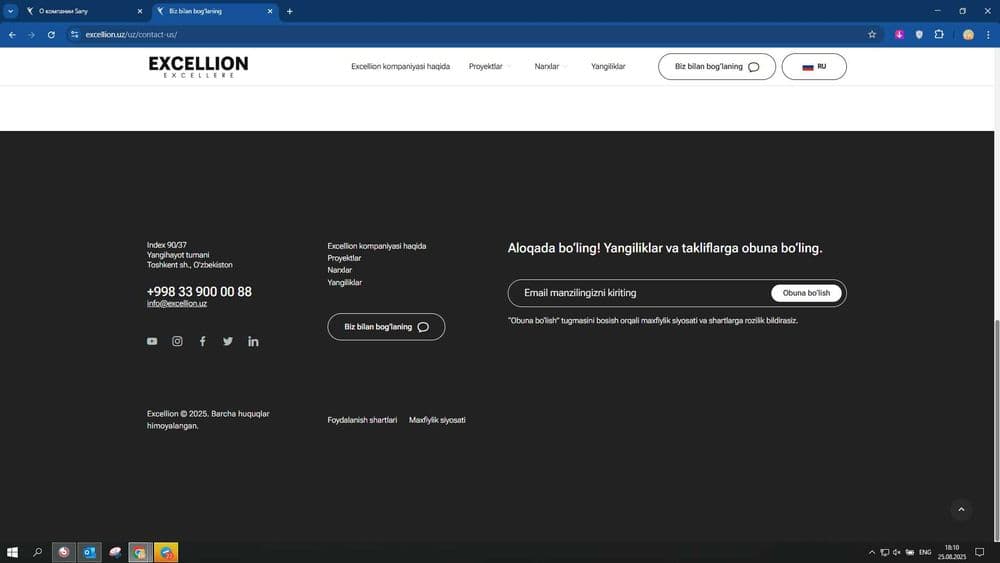Open 'Excellion kompaniyasi haqida' in header menu
The height and width of the screenshot is (563, 1000).
(401, 66)
